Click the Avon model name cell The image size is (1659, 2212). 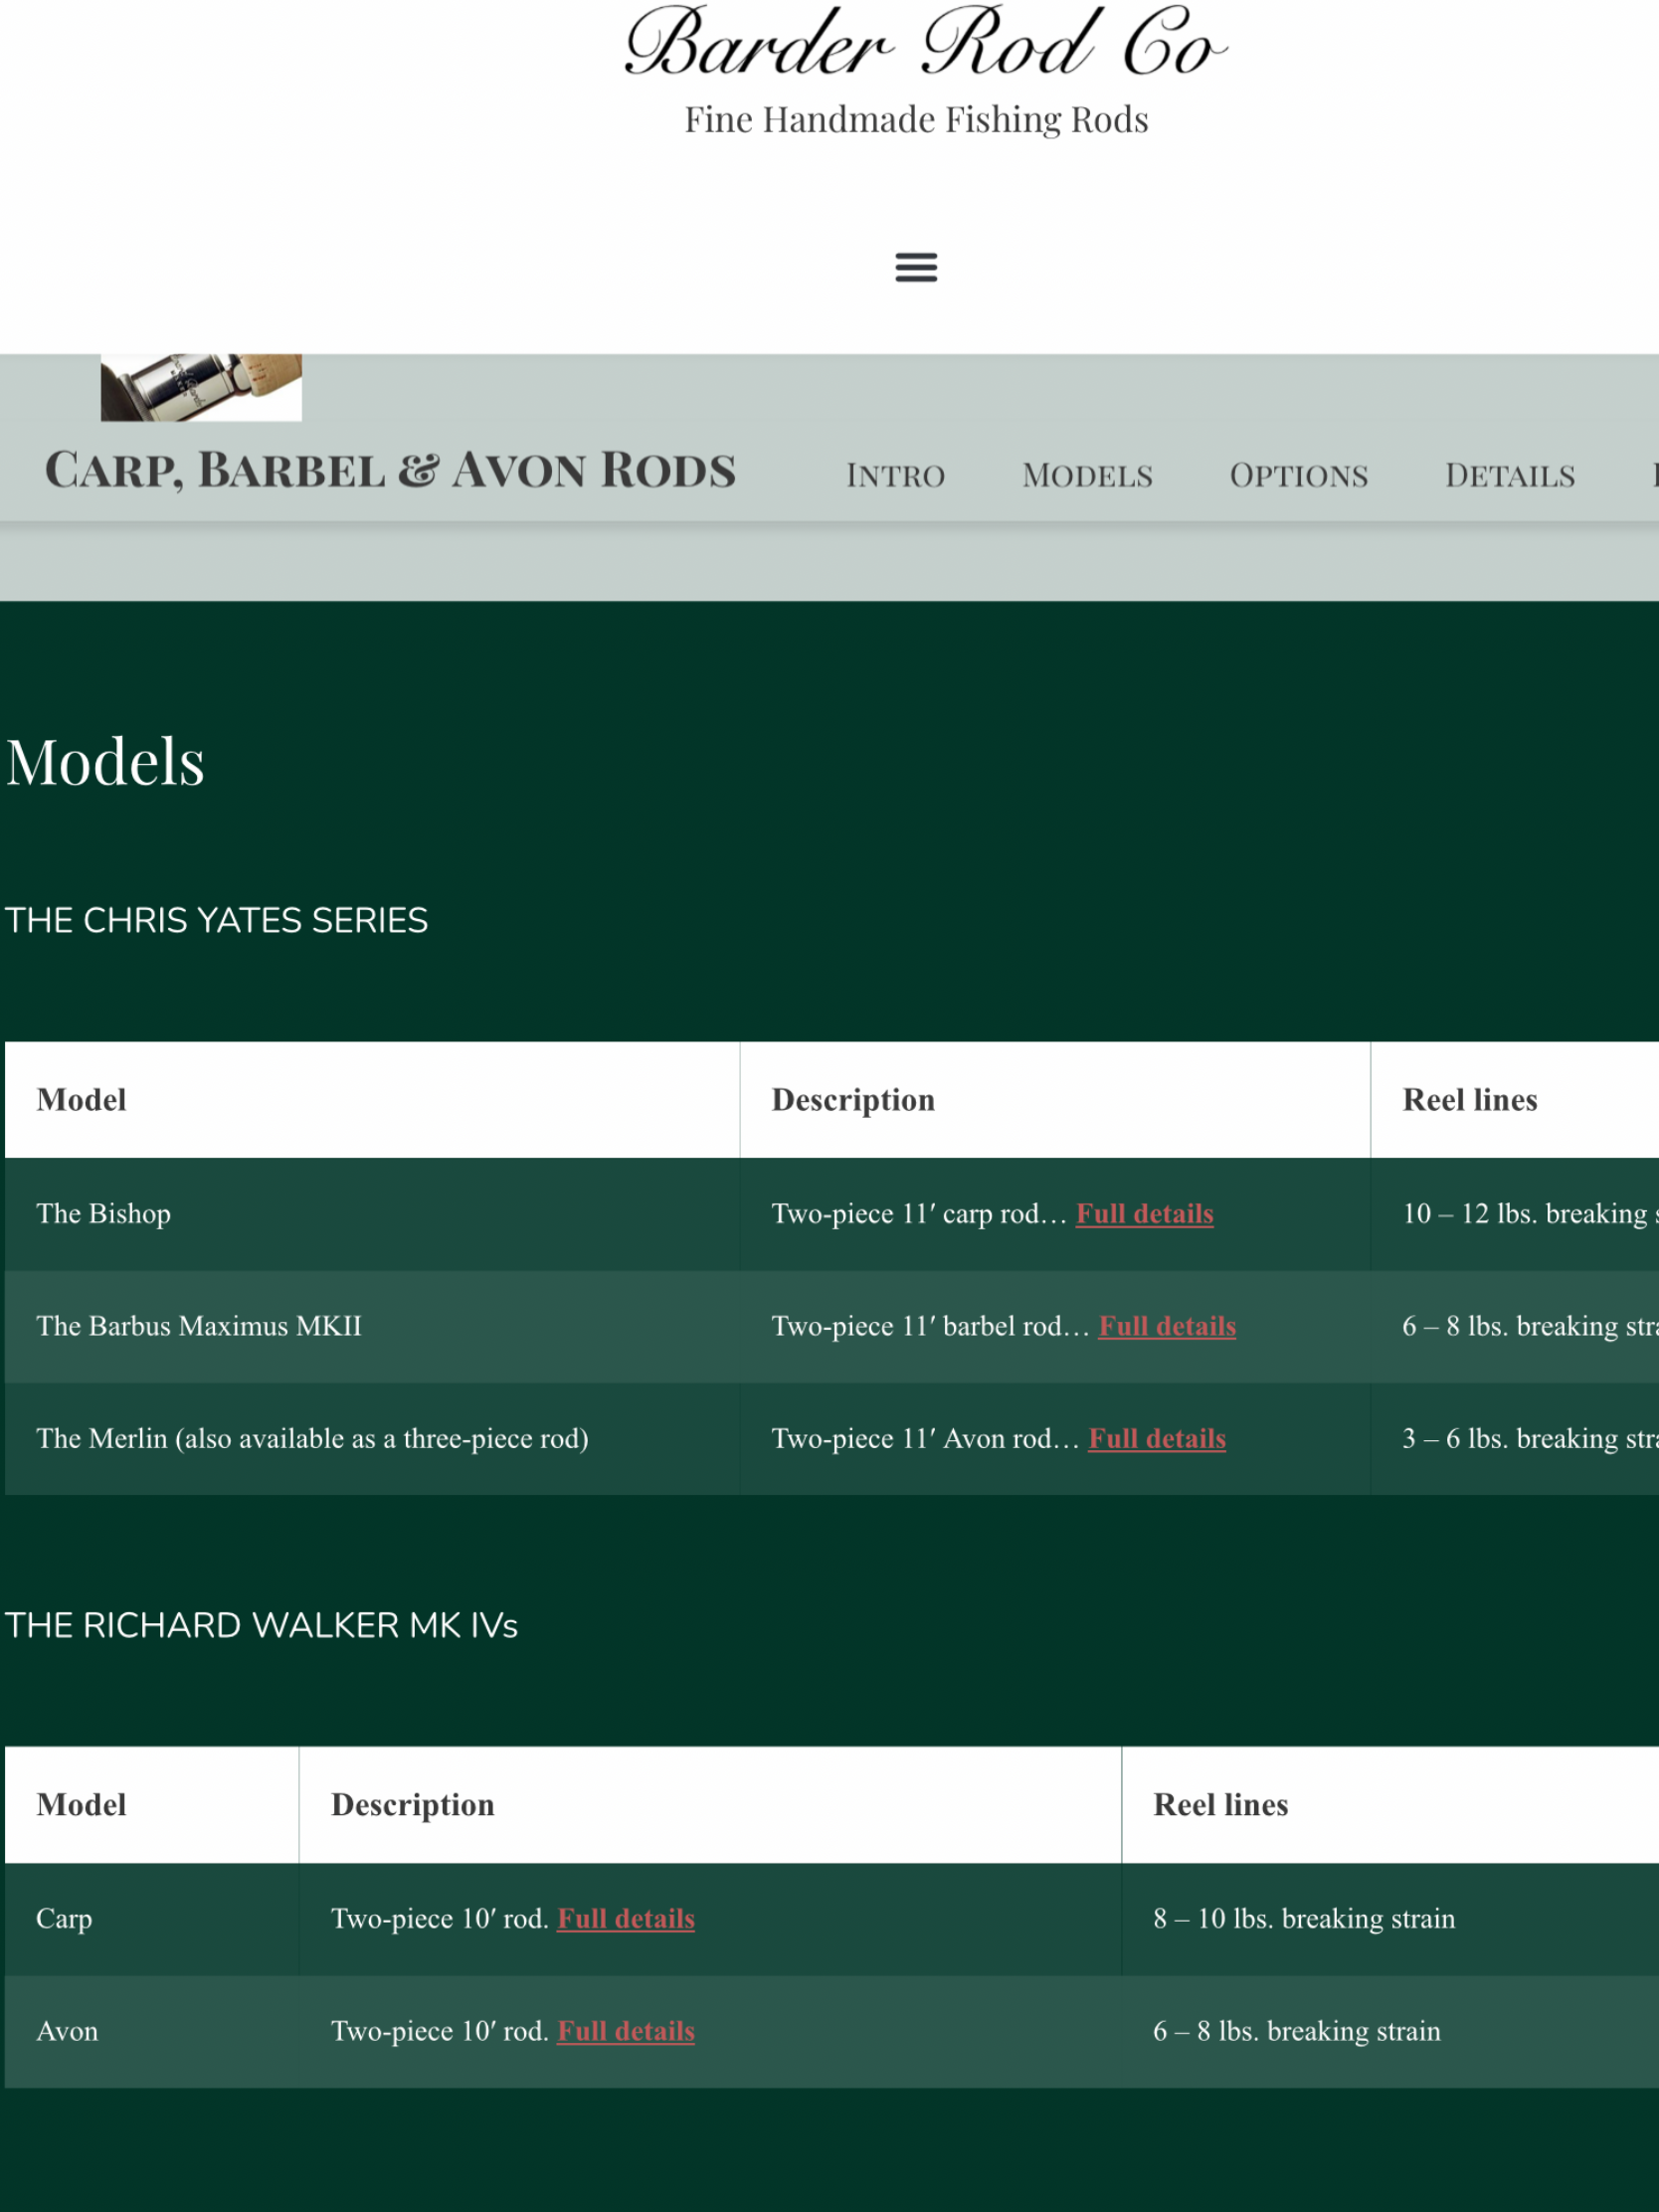pyautogui.click(x=68, y=2031)
